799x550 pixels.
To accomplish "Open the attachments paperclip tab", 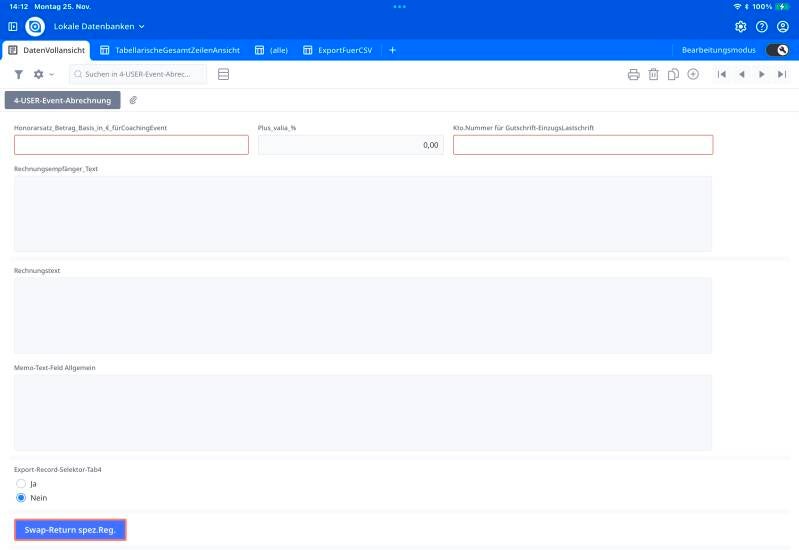I will click(x=133, y=100).
